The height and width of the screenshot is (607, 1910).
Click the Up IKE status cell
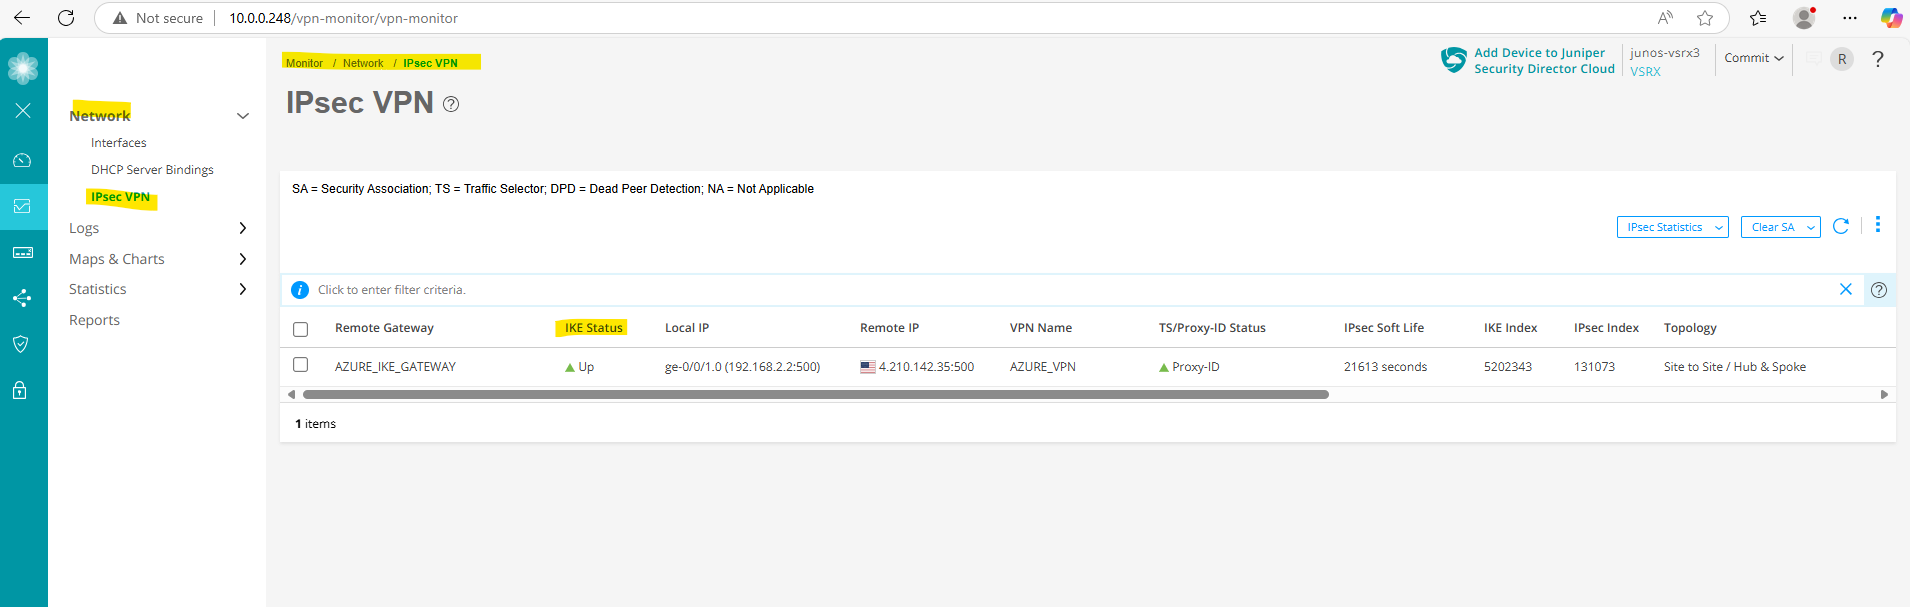(579, 367)
